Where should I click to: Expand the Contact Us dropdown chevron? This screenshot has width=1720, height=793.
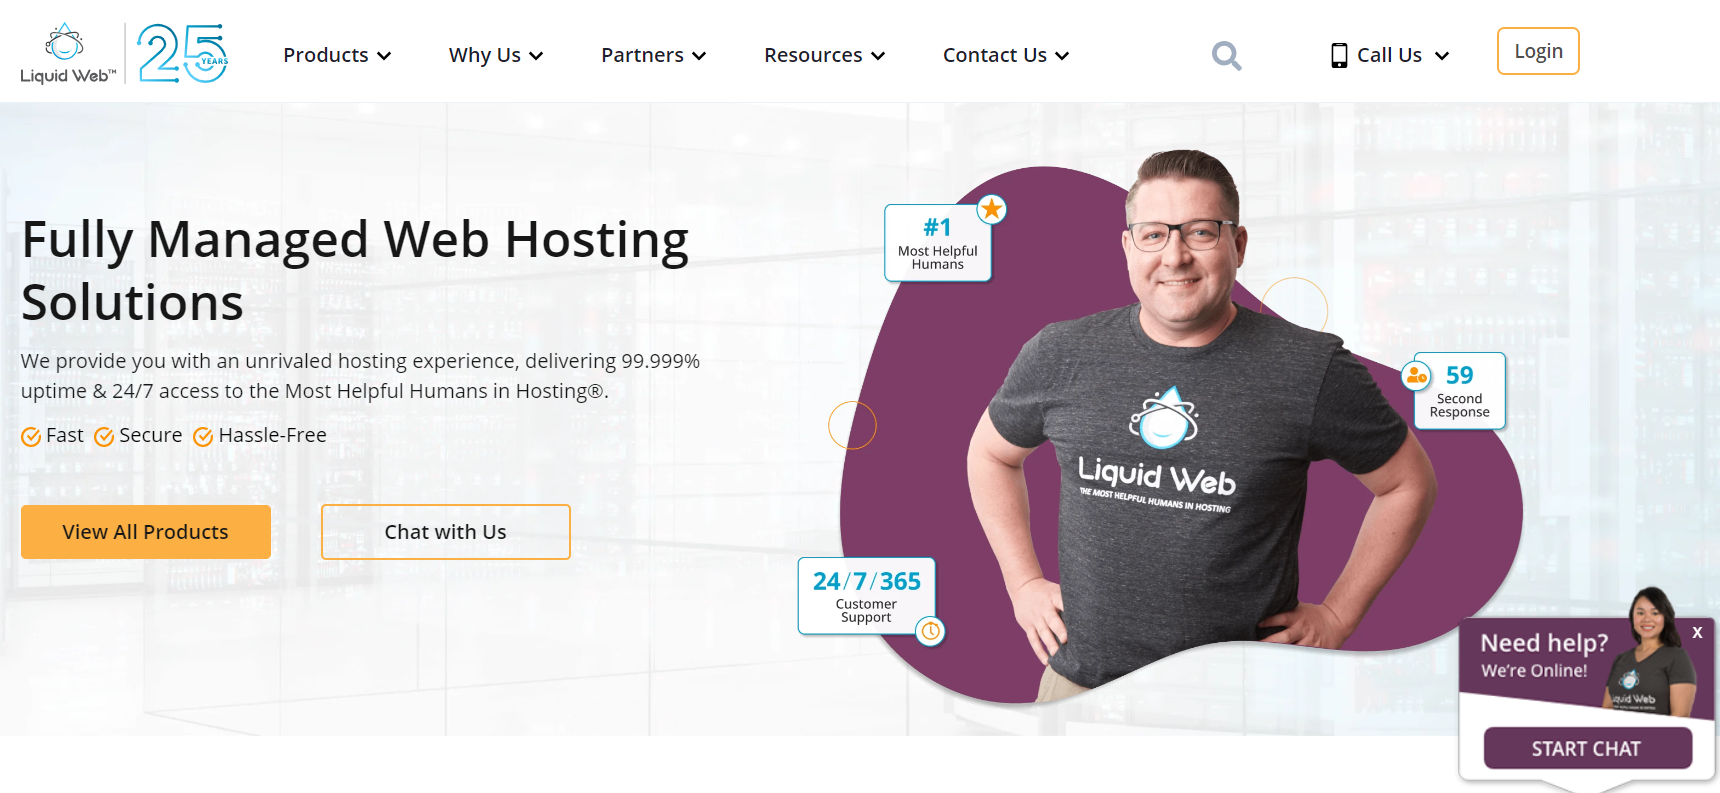click(1062, 56)
